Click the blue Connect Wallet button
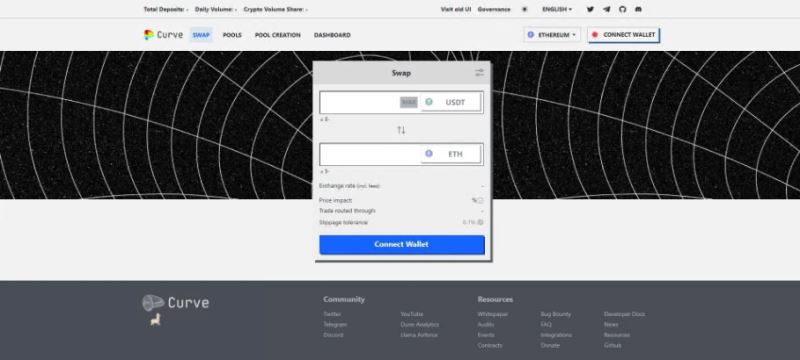This screenshot has height=360, width=800. [x=402, y=244]
